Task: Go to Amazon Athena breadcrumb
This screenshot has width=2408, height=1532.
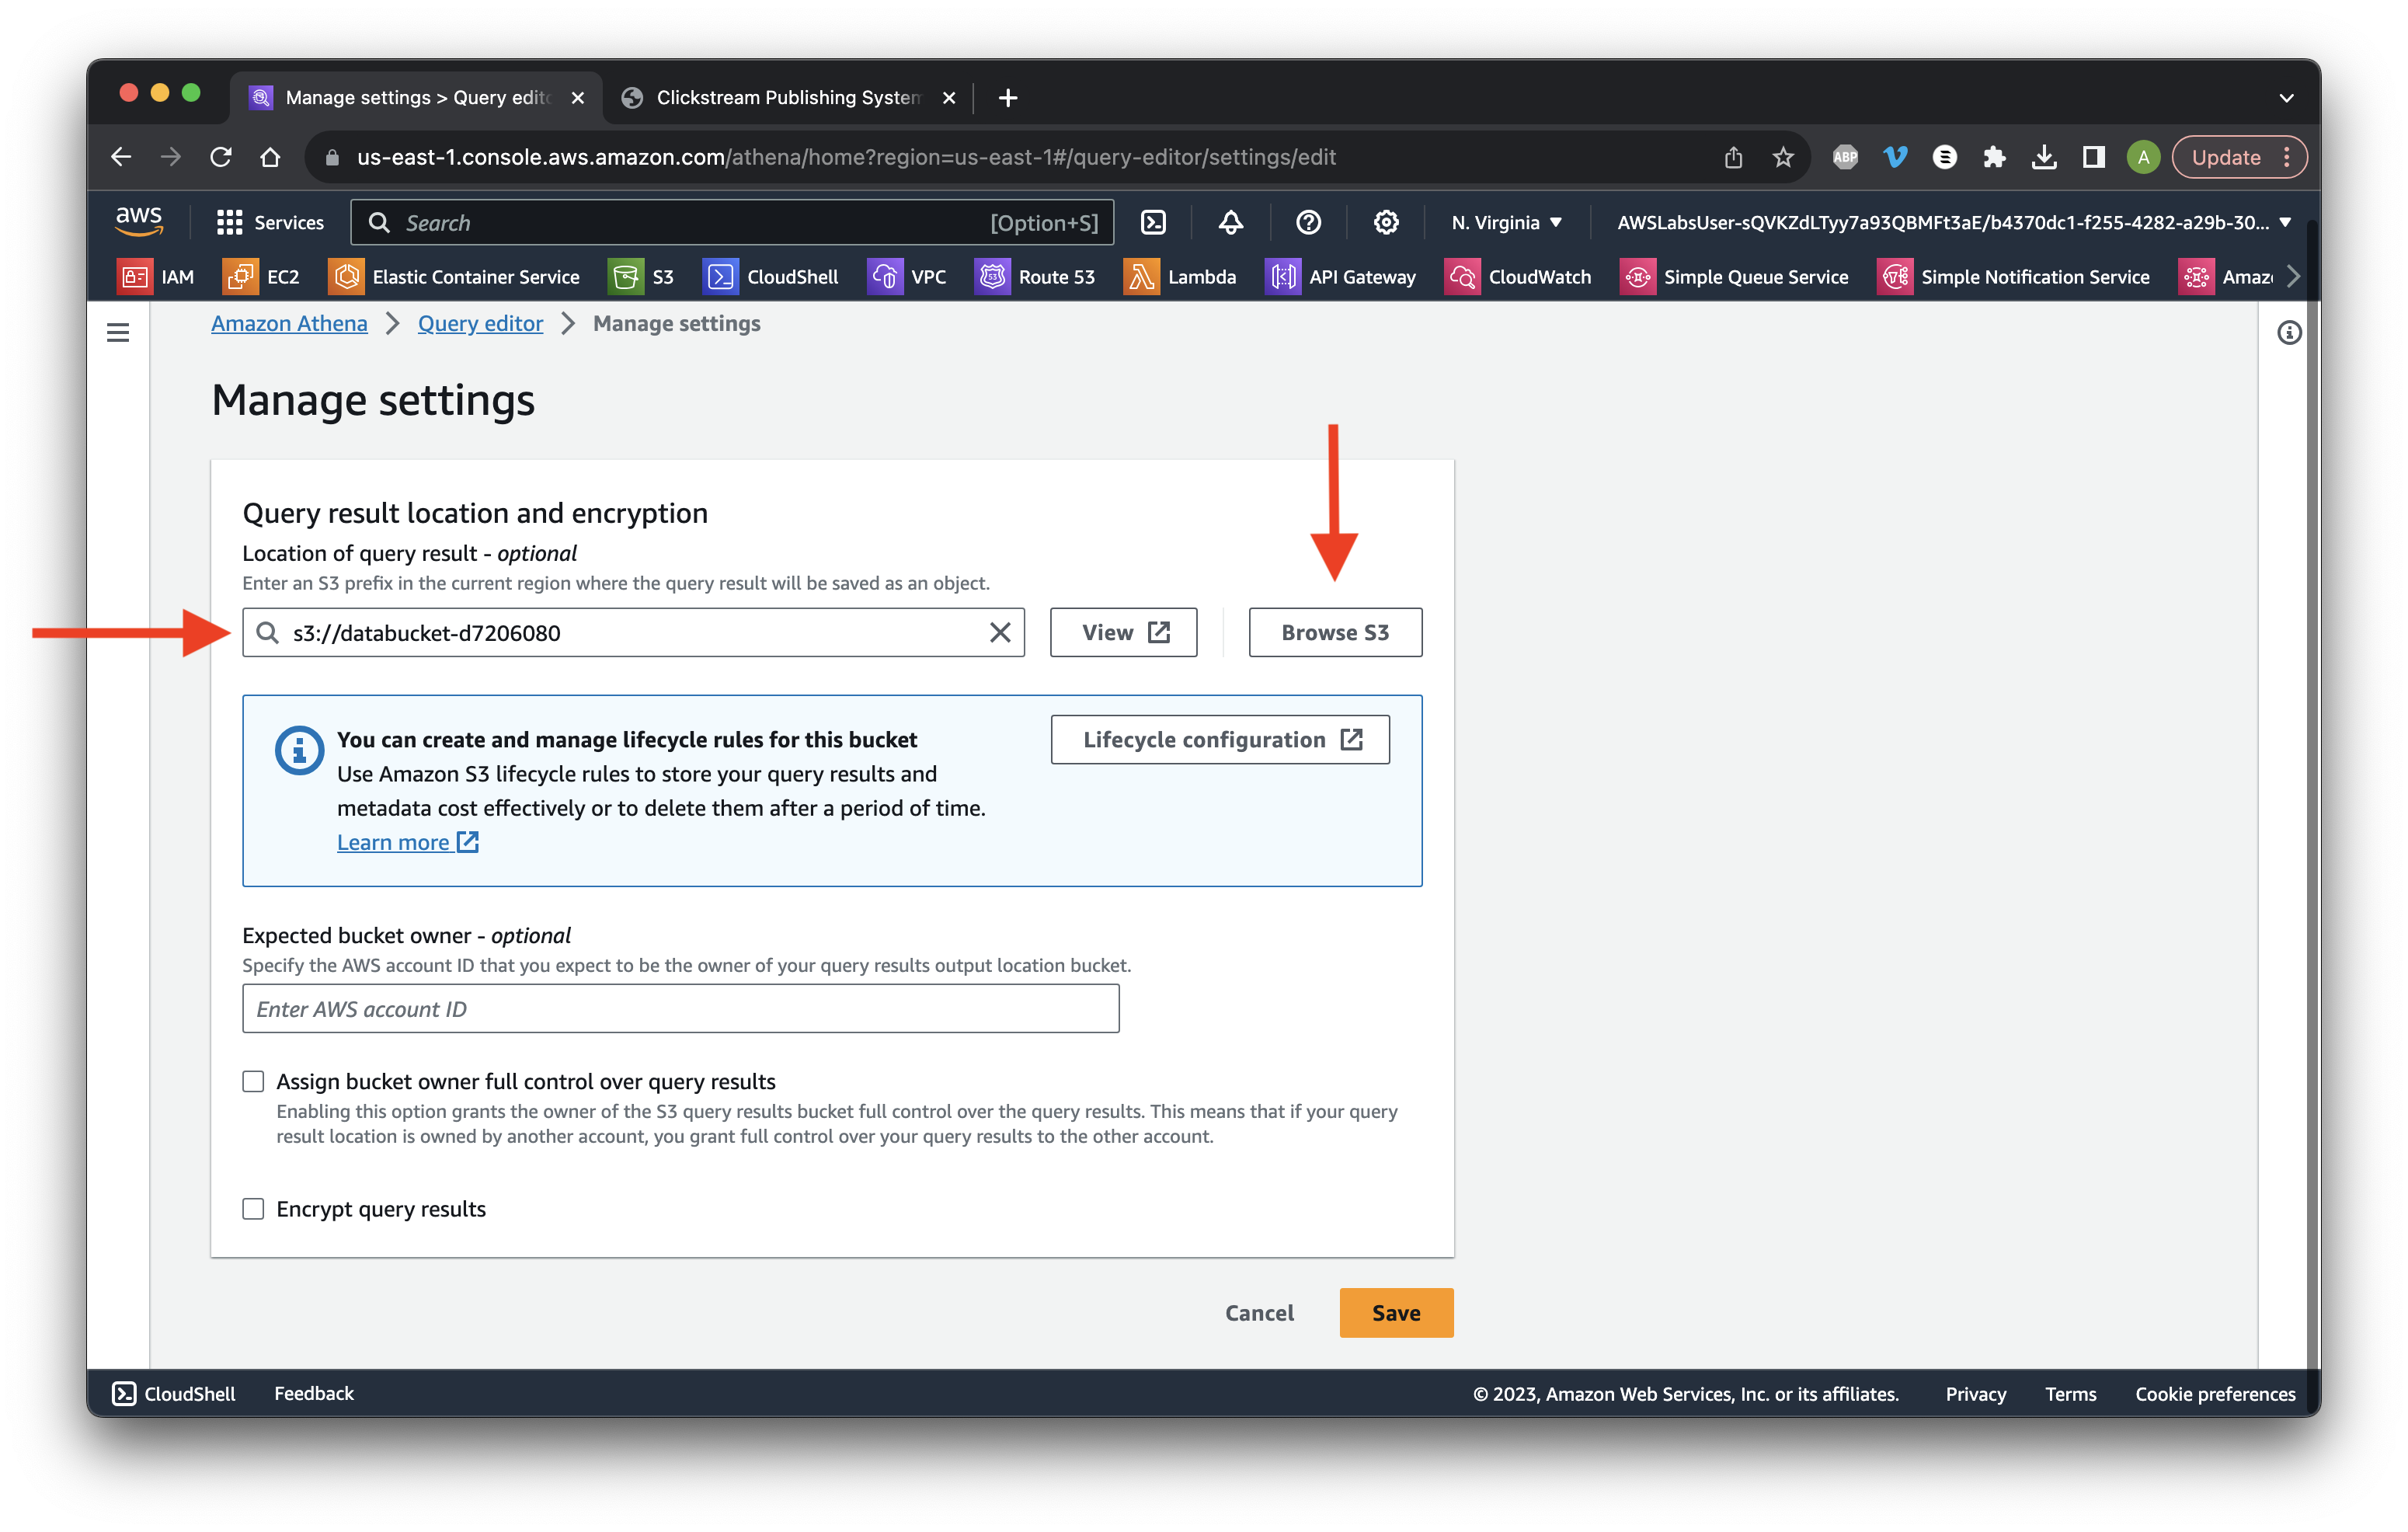Action: [289, 323]
